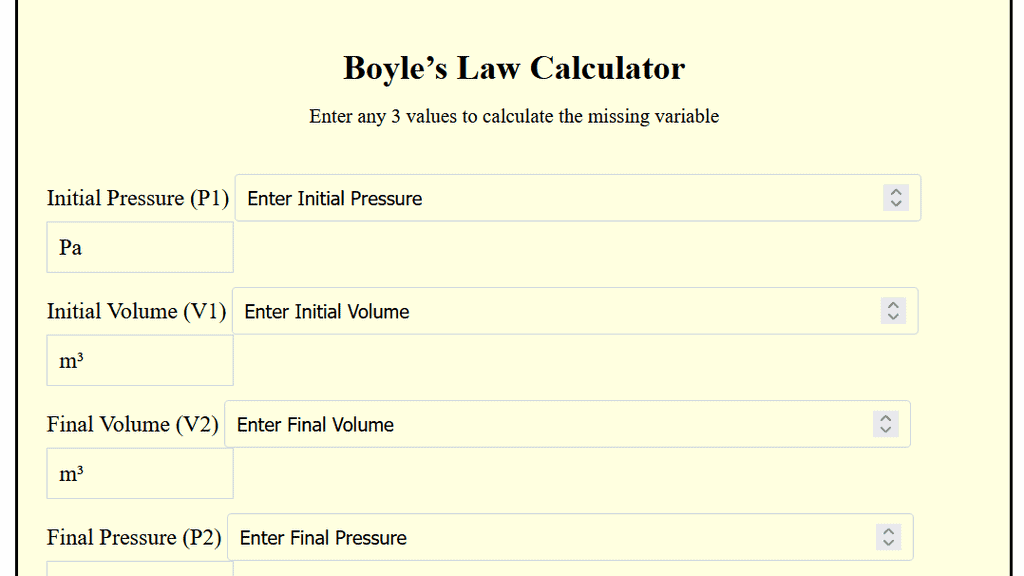Image resolution: width=1024 pixels, height=576 pixels.
Task: Select the m³ unit box under Final Volume
Action: 139,473
